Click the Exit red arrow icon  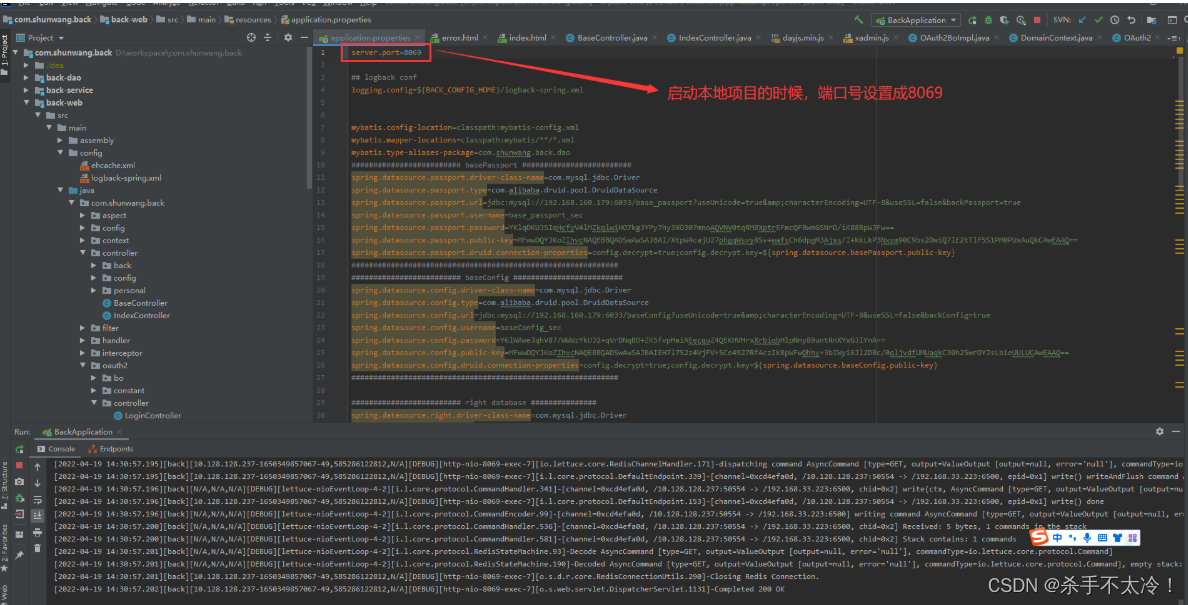click(19, 514)
